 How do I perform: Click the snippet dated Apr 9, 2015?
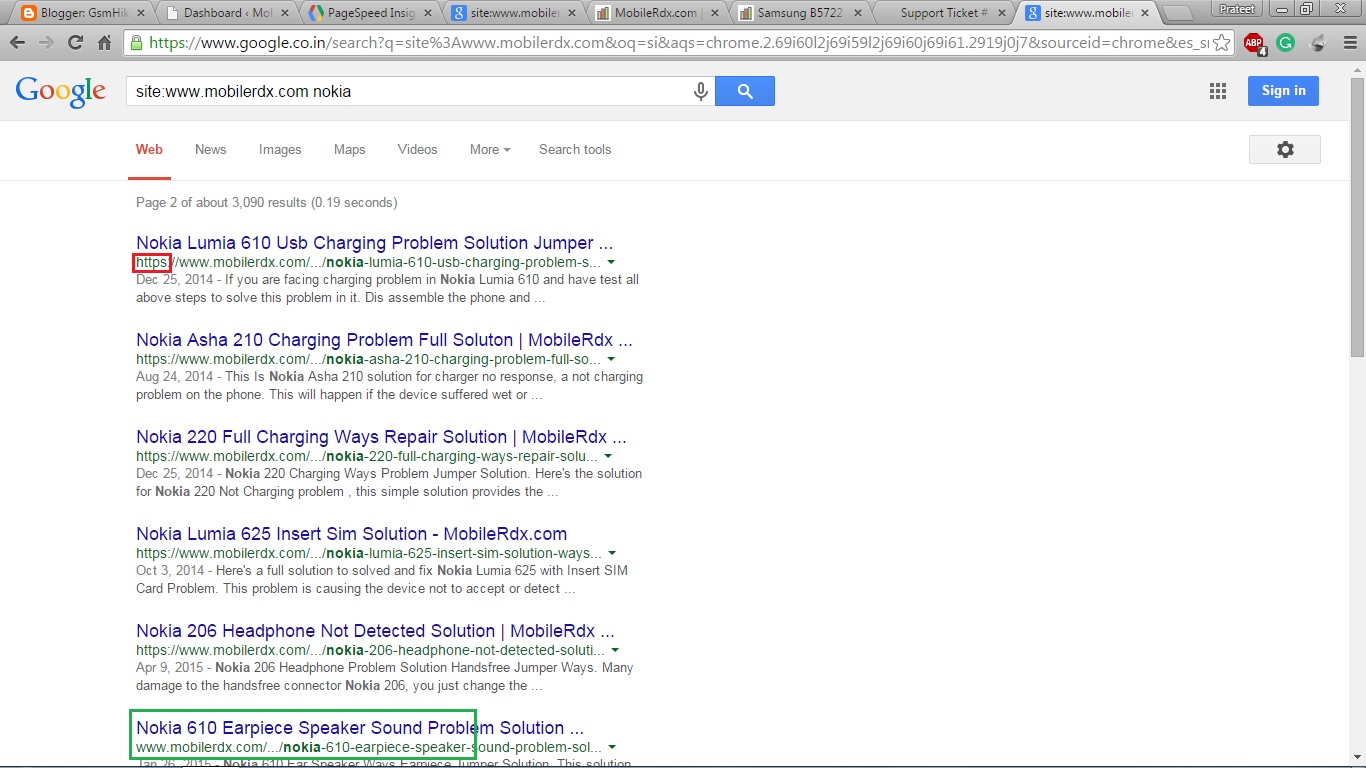tap(385, 677)
